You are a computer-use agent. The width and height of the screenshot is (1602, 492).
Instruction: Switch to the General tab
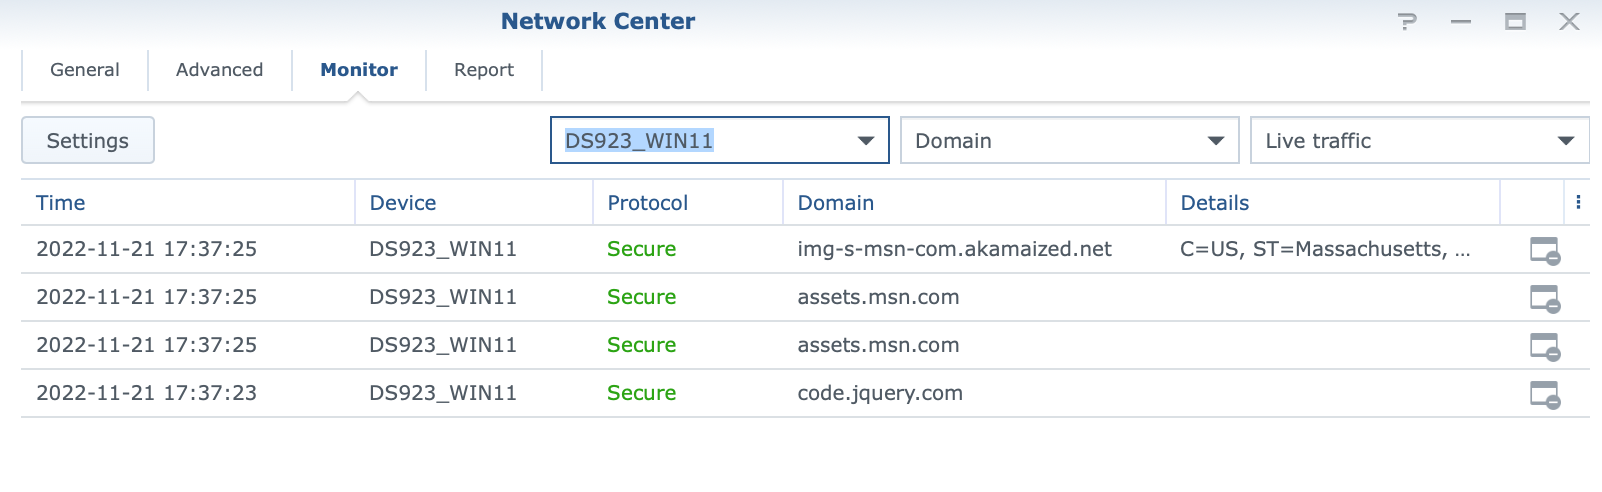(x=85, y=70)
